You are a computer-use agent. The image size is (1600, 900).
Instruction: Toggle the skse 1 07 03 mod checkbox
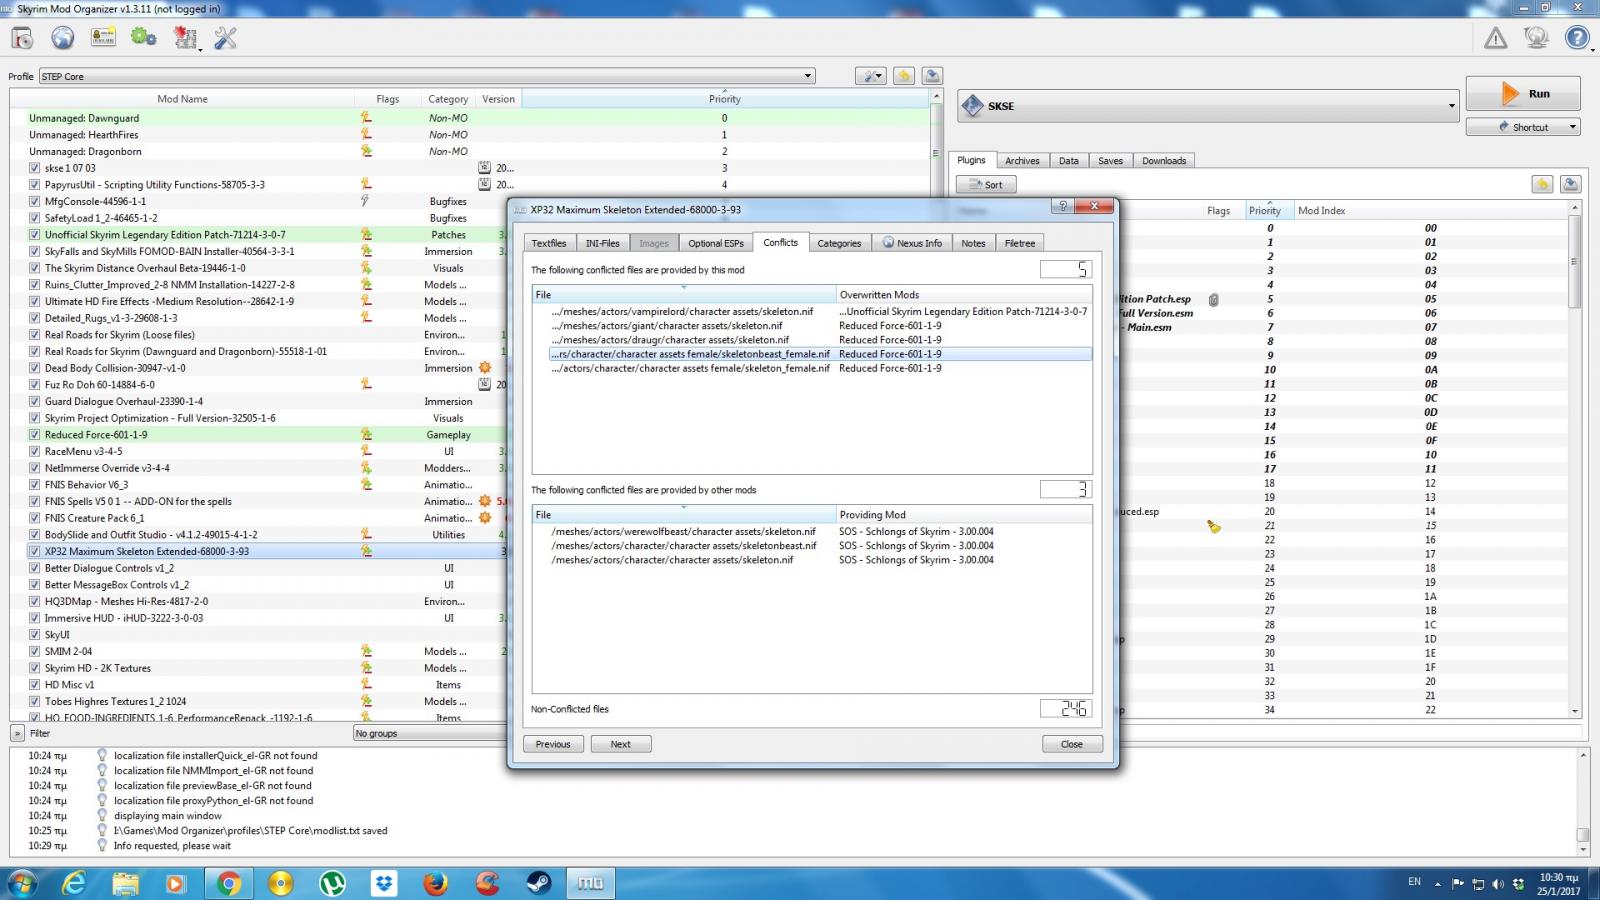(35, 168)
